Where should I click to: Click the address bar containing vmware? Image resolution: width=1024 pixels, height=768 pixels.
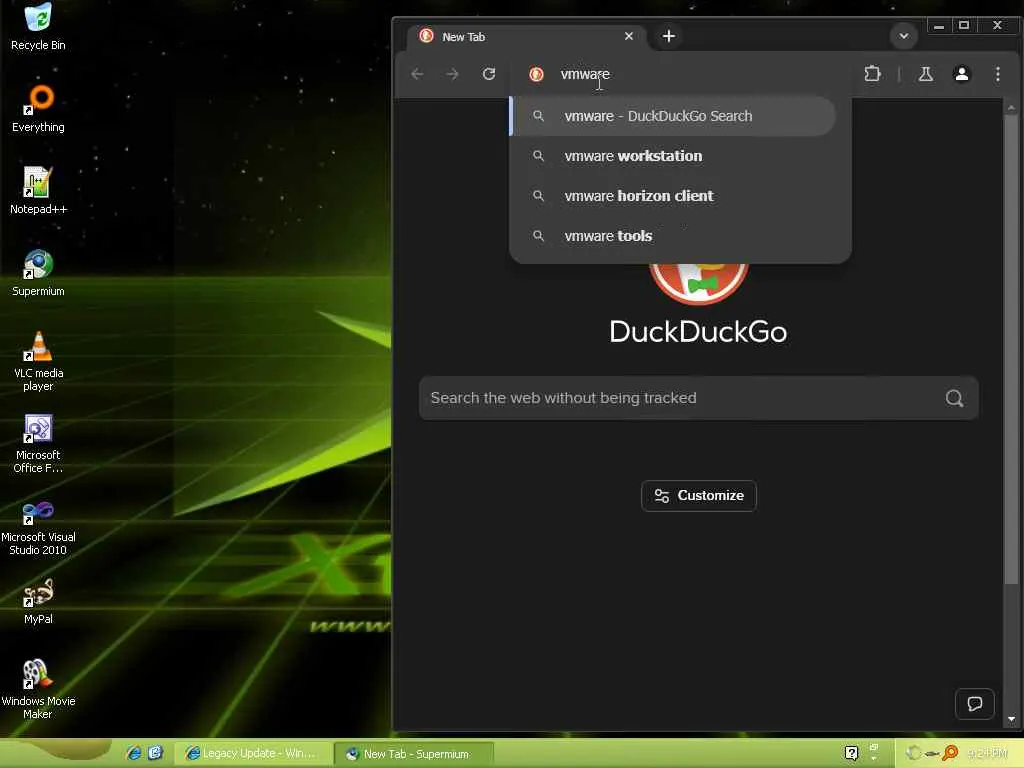click(682, 74)
